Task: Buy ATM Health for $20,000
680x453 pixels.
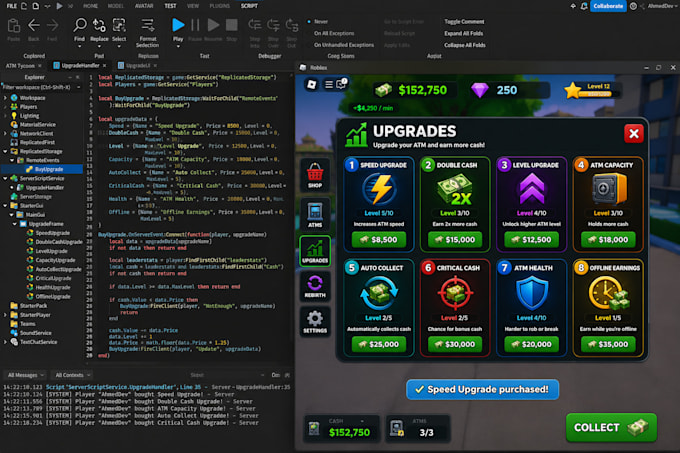Action: 531,344
